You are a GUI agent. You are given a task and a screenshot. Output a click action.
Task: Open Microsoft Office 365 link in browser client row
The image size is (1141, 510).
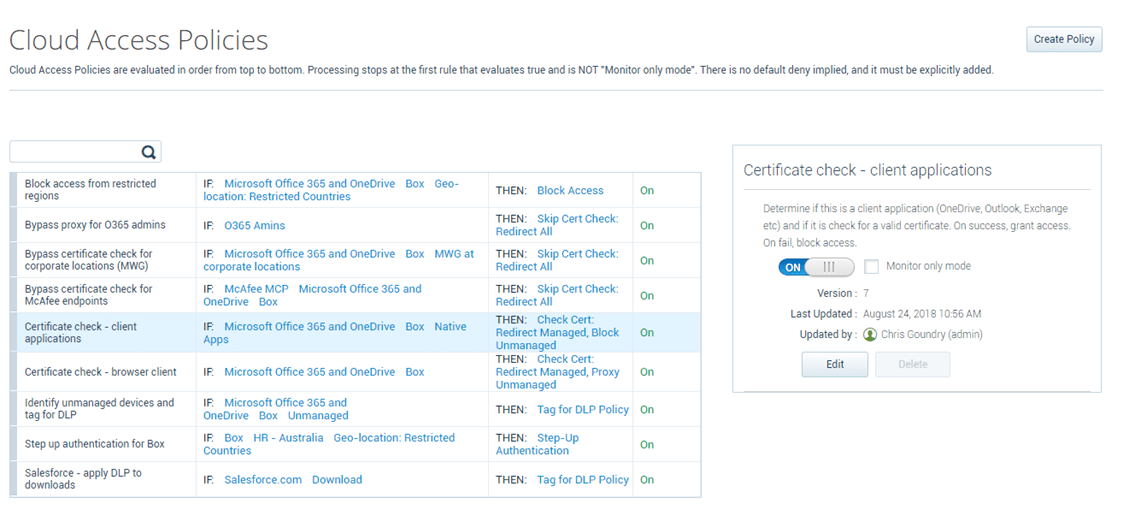point(309,372)
